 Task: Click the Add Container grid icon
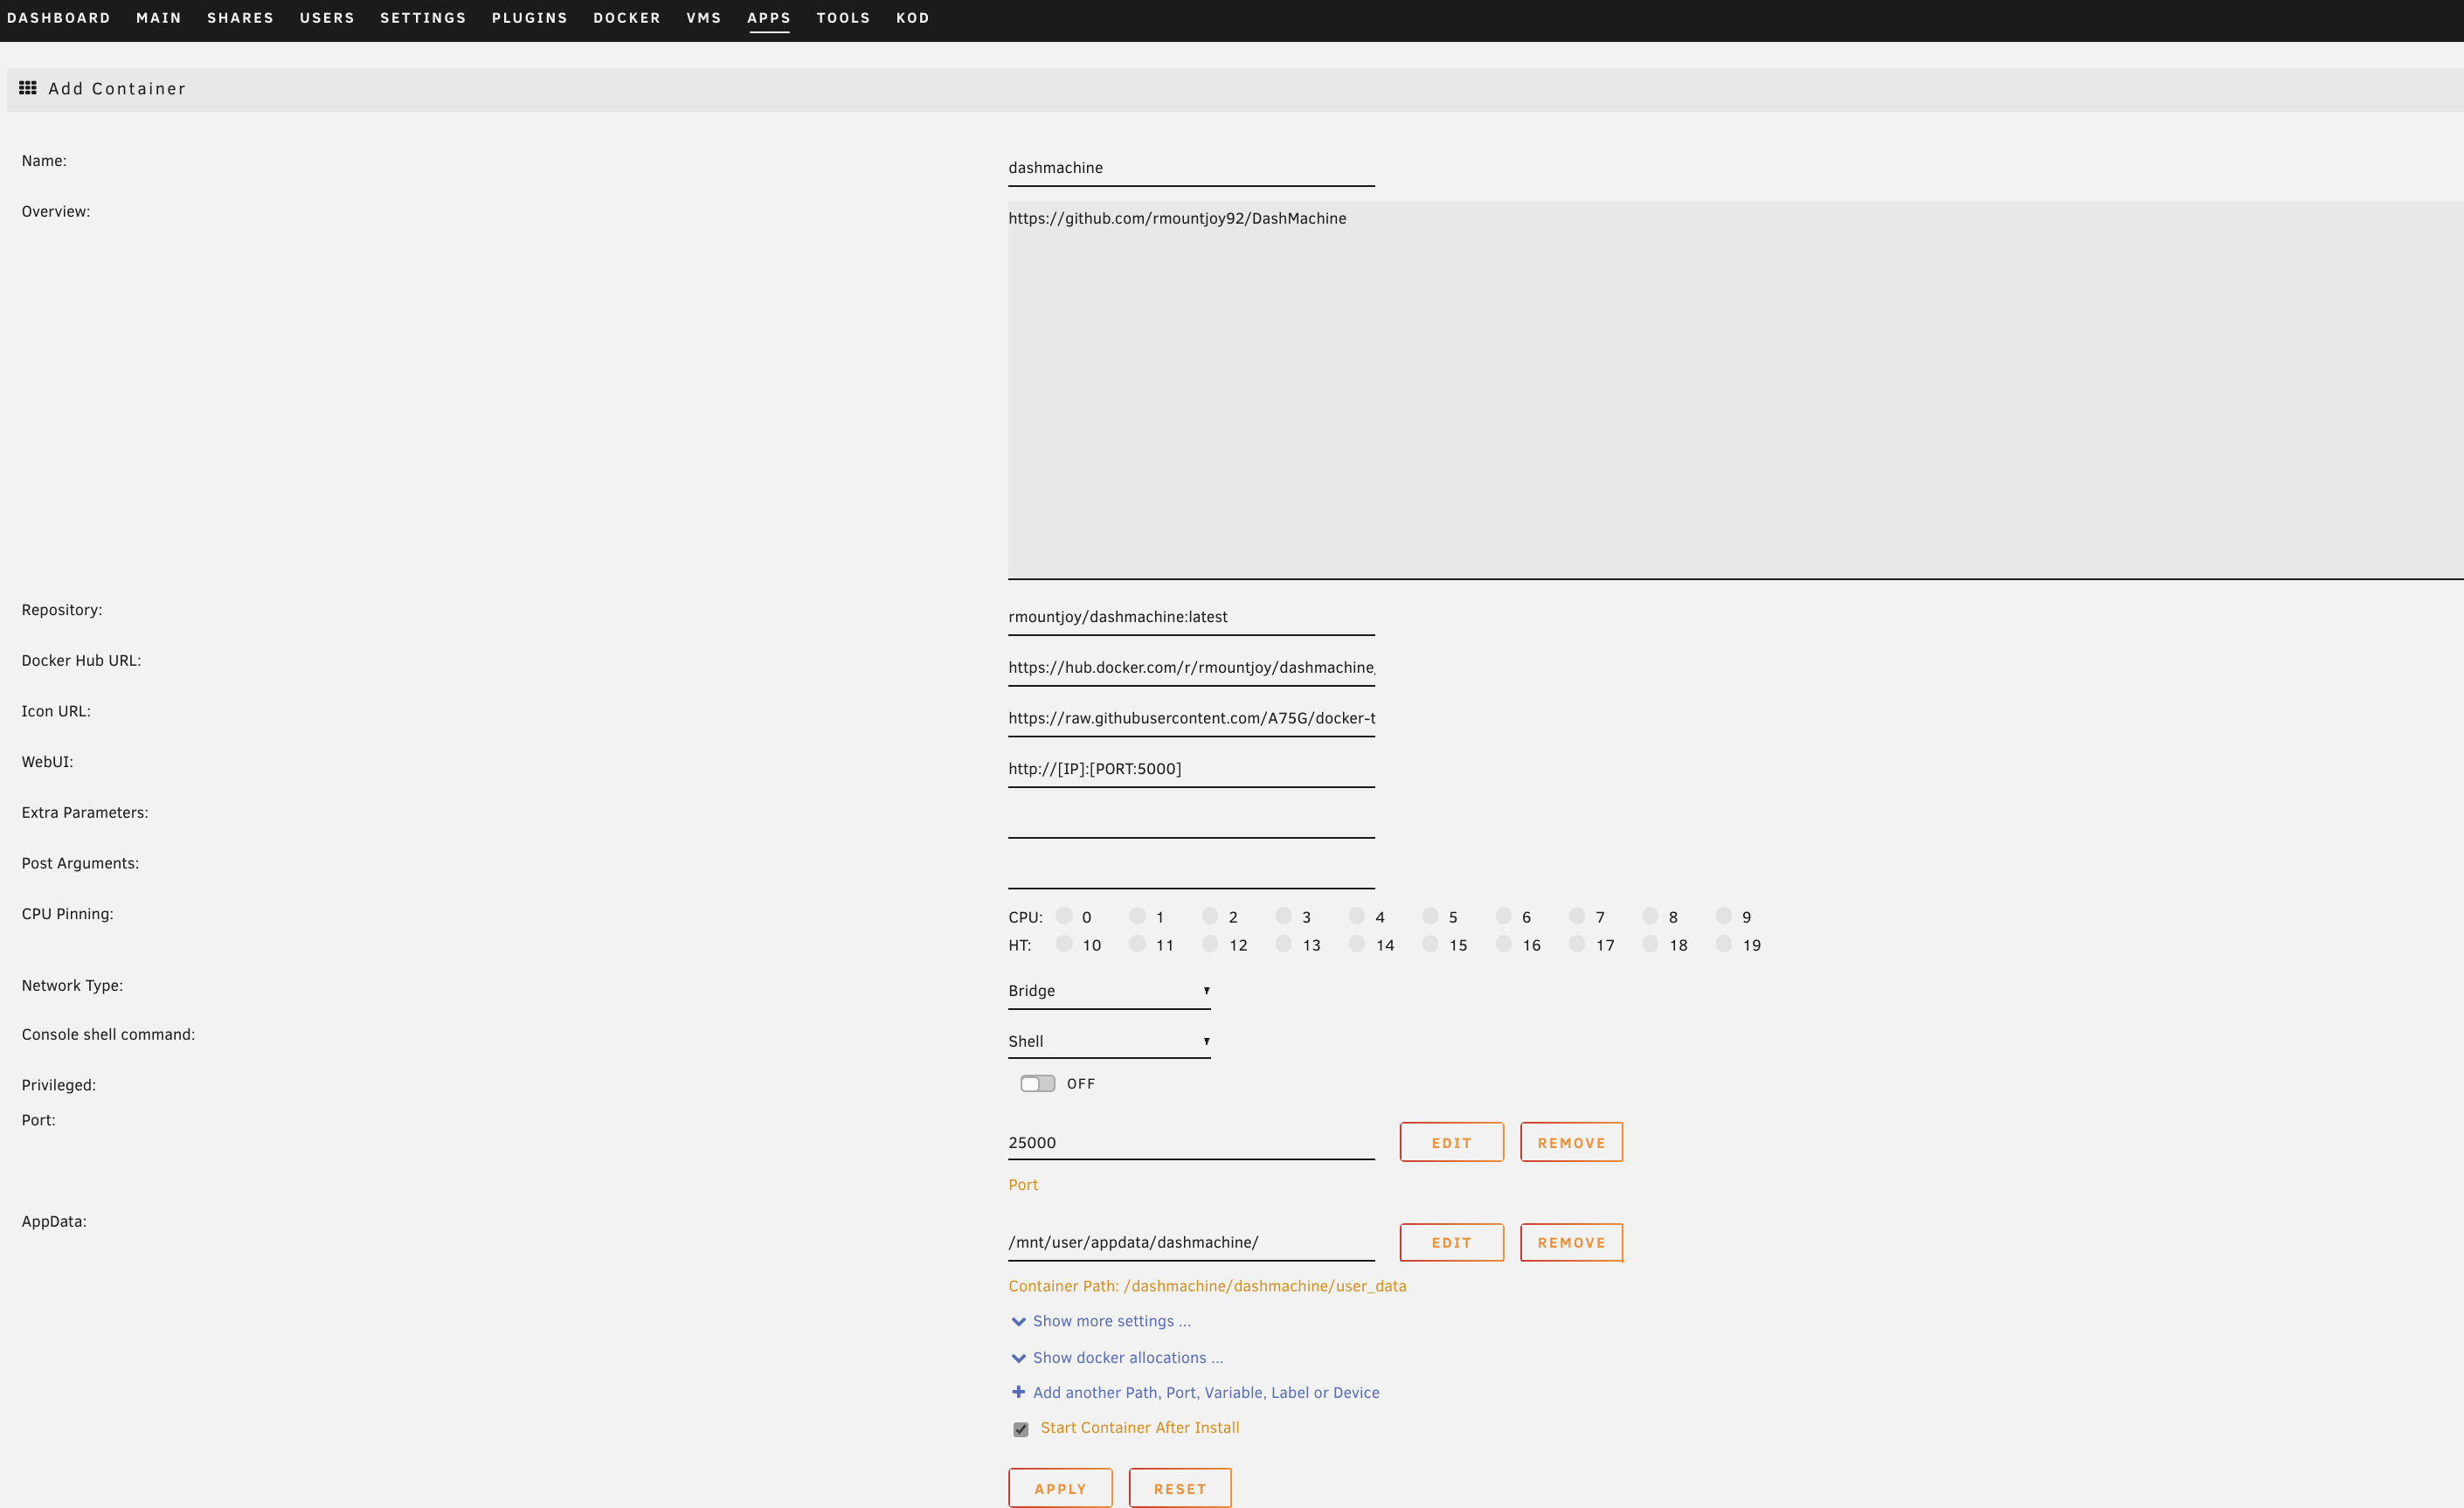pos(28,88)
